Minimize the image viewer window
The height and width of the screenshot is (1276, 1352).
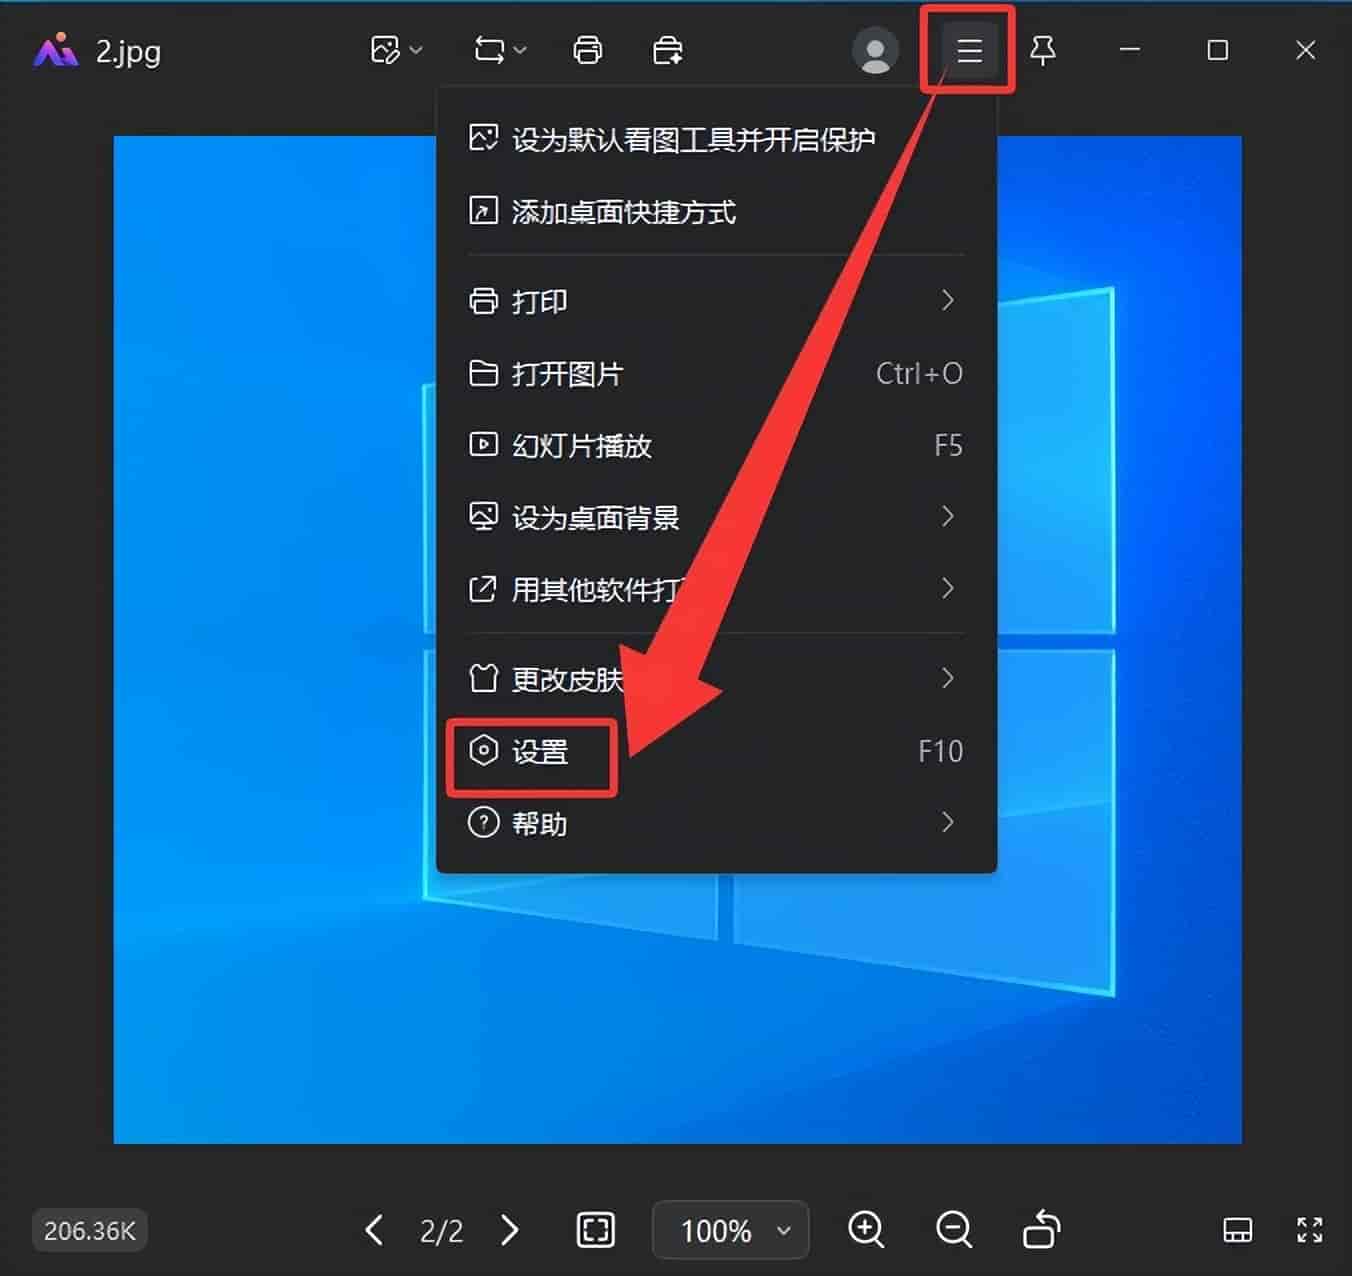(1130, 50)
